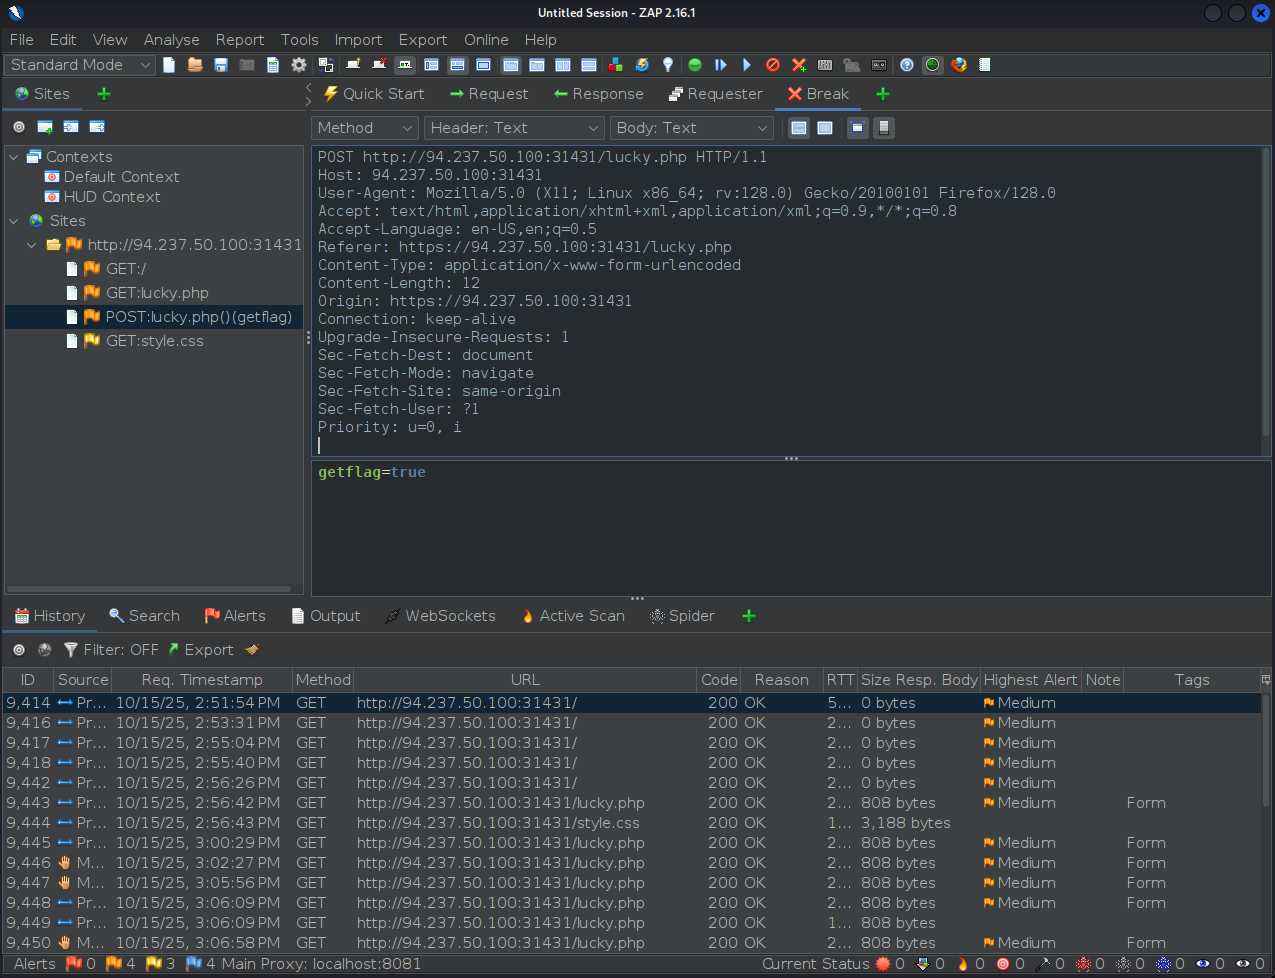Viewport: 1275px width, 978px height.
Task: Click the Submit and Step icon
Action: click(x=721, y=65)
